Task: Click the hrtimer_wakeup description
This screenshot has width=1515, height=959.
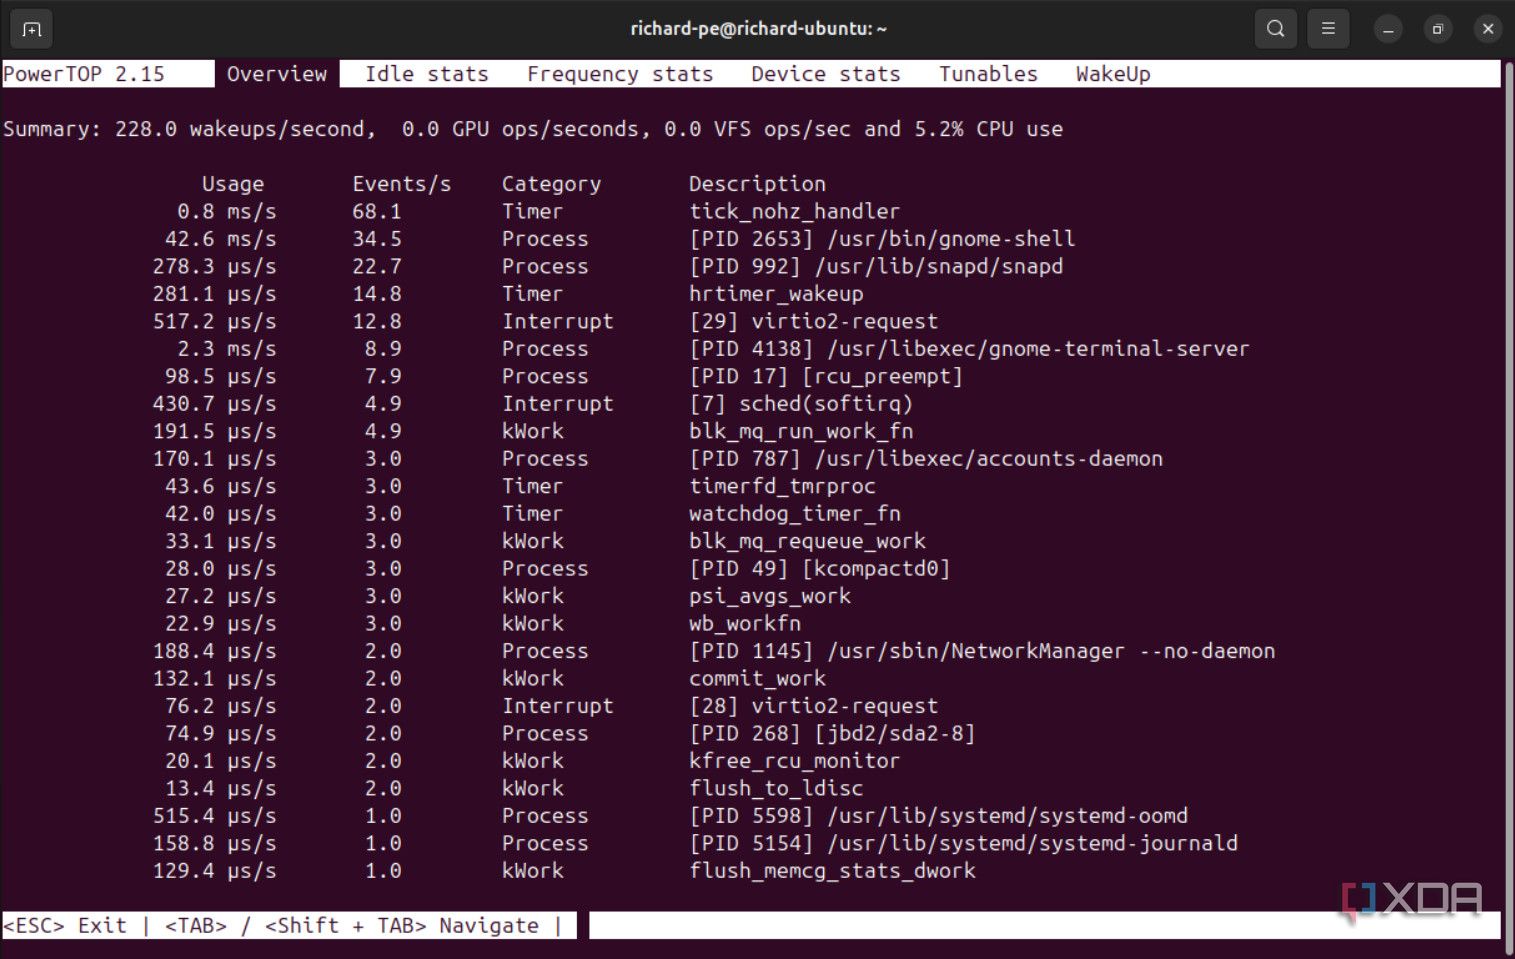Action: 776,294
